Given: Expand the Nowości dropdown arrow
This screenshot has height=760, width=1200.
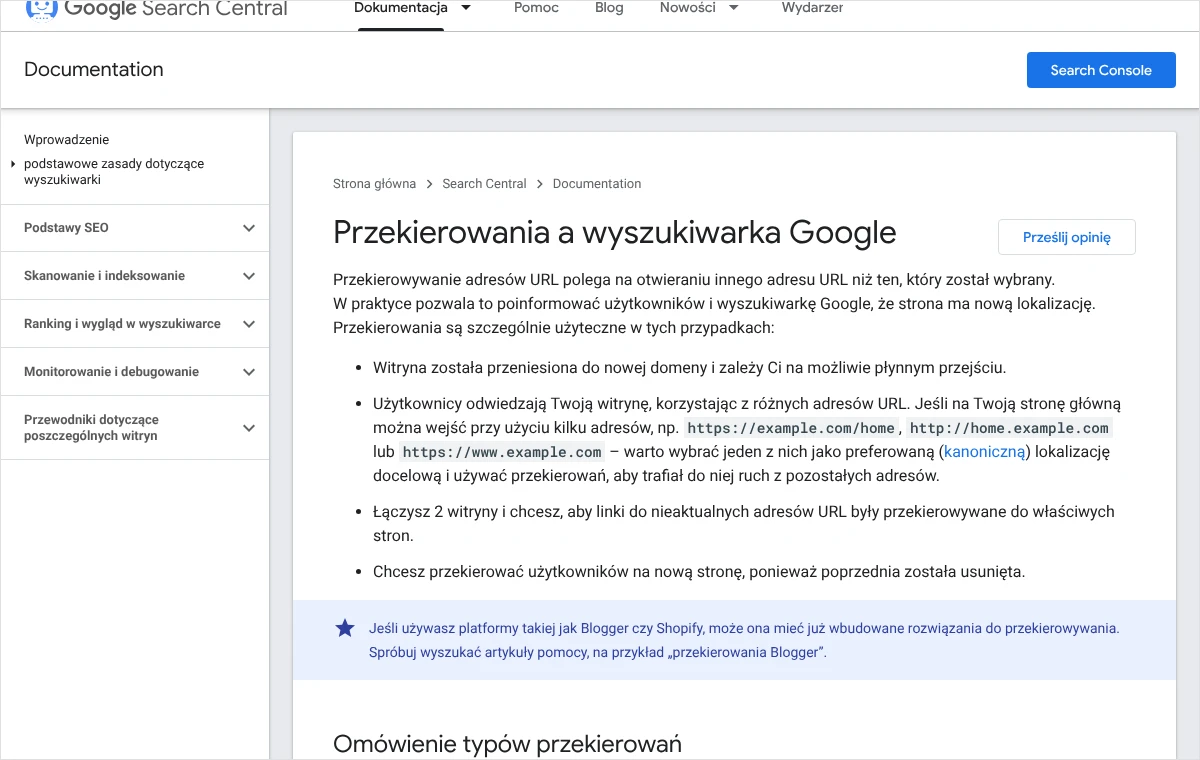Looking at the screenshot, I should (x=734, y=8).
